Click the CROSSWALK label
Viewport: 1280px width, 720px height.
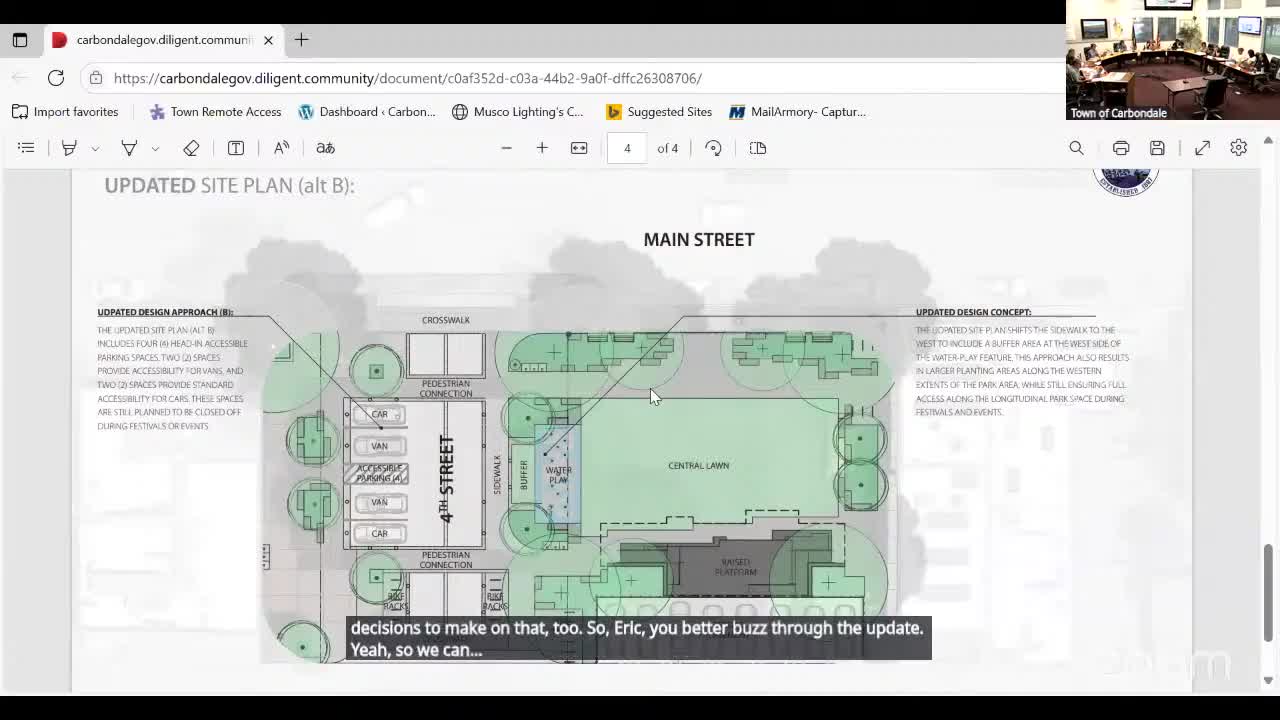(446, 320)
